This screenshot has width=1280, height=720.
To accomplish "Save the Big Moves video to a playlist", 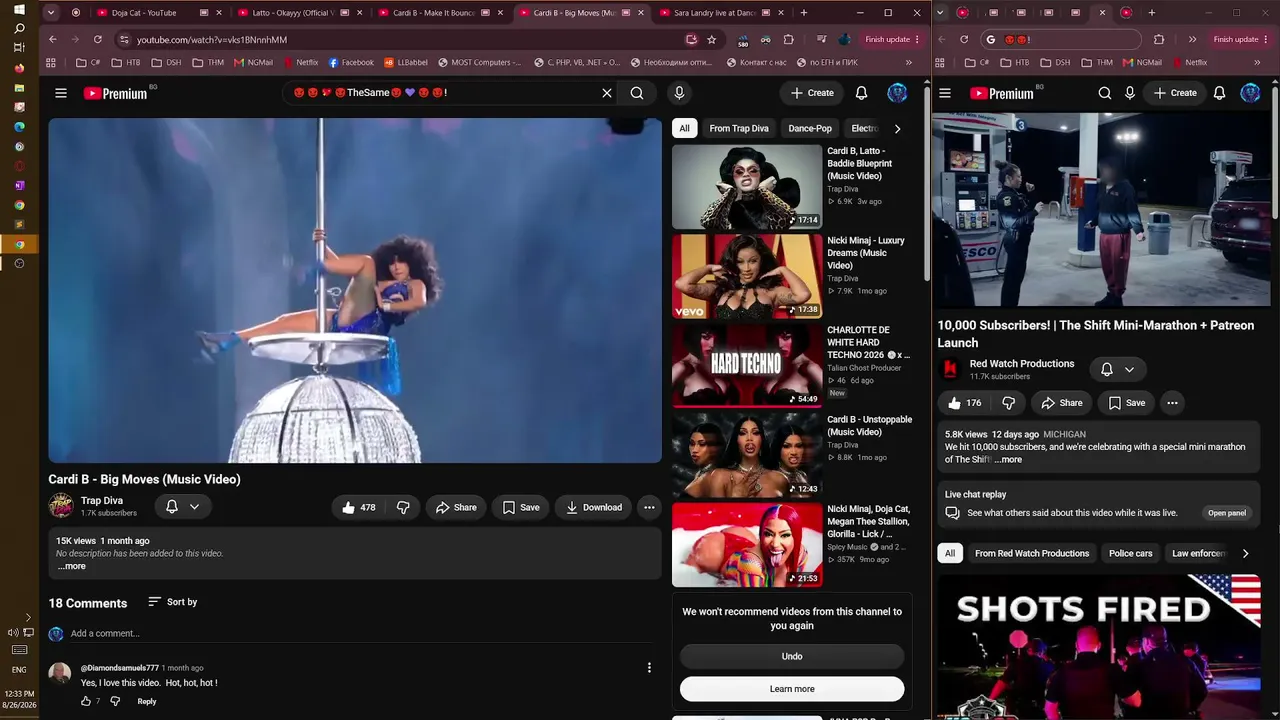I will point(521,507).
